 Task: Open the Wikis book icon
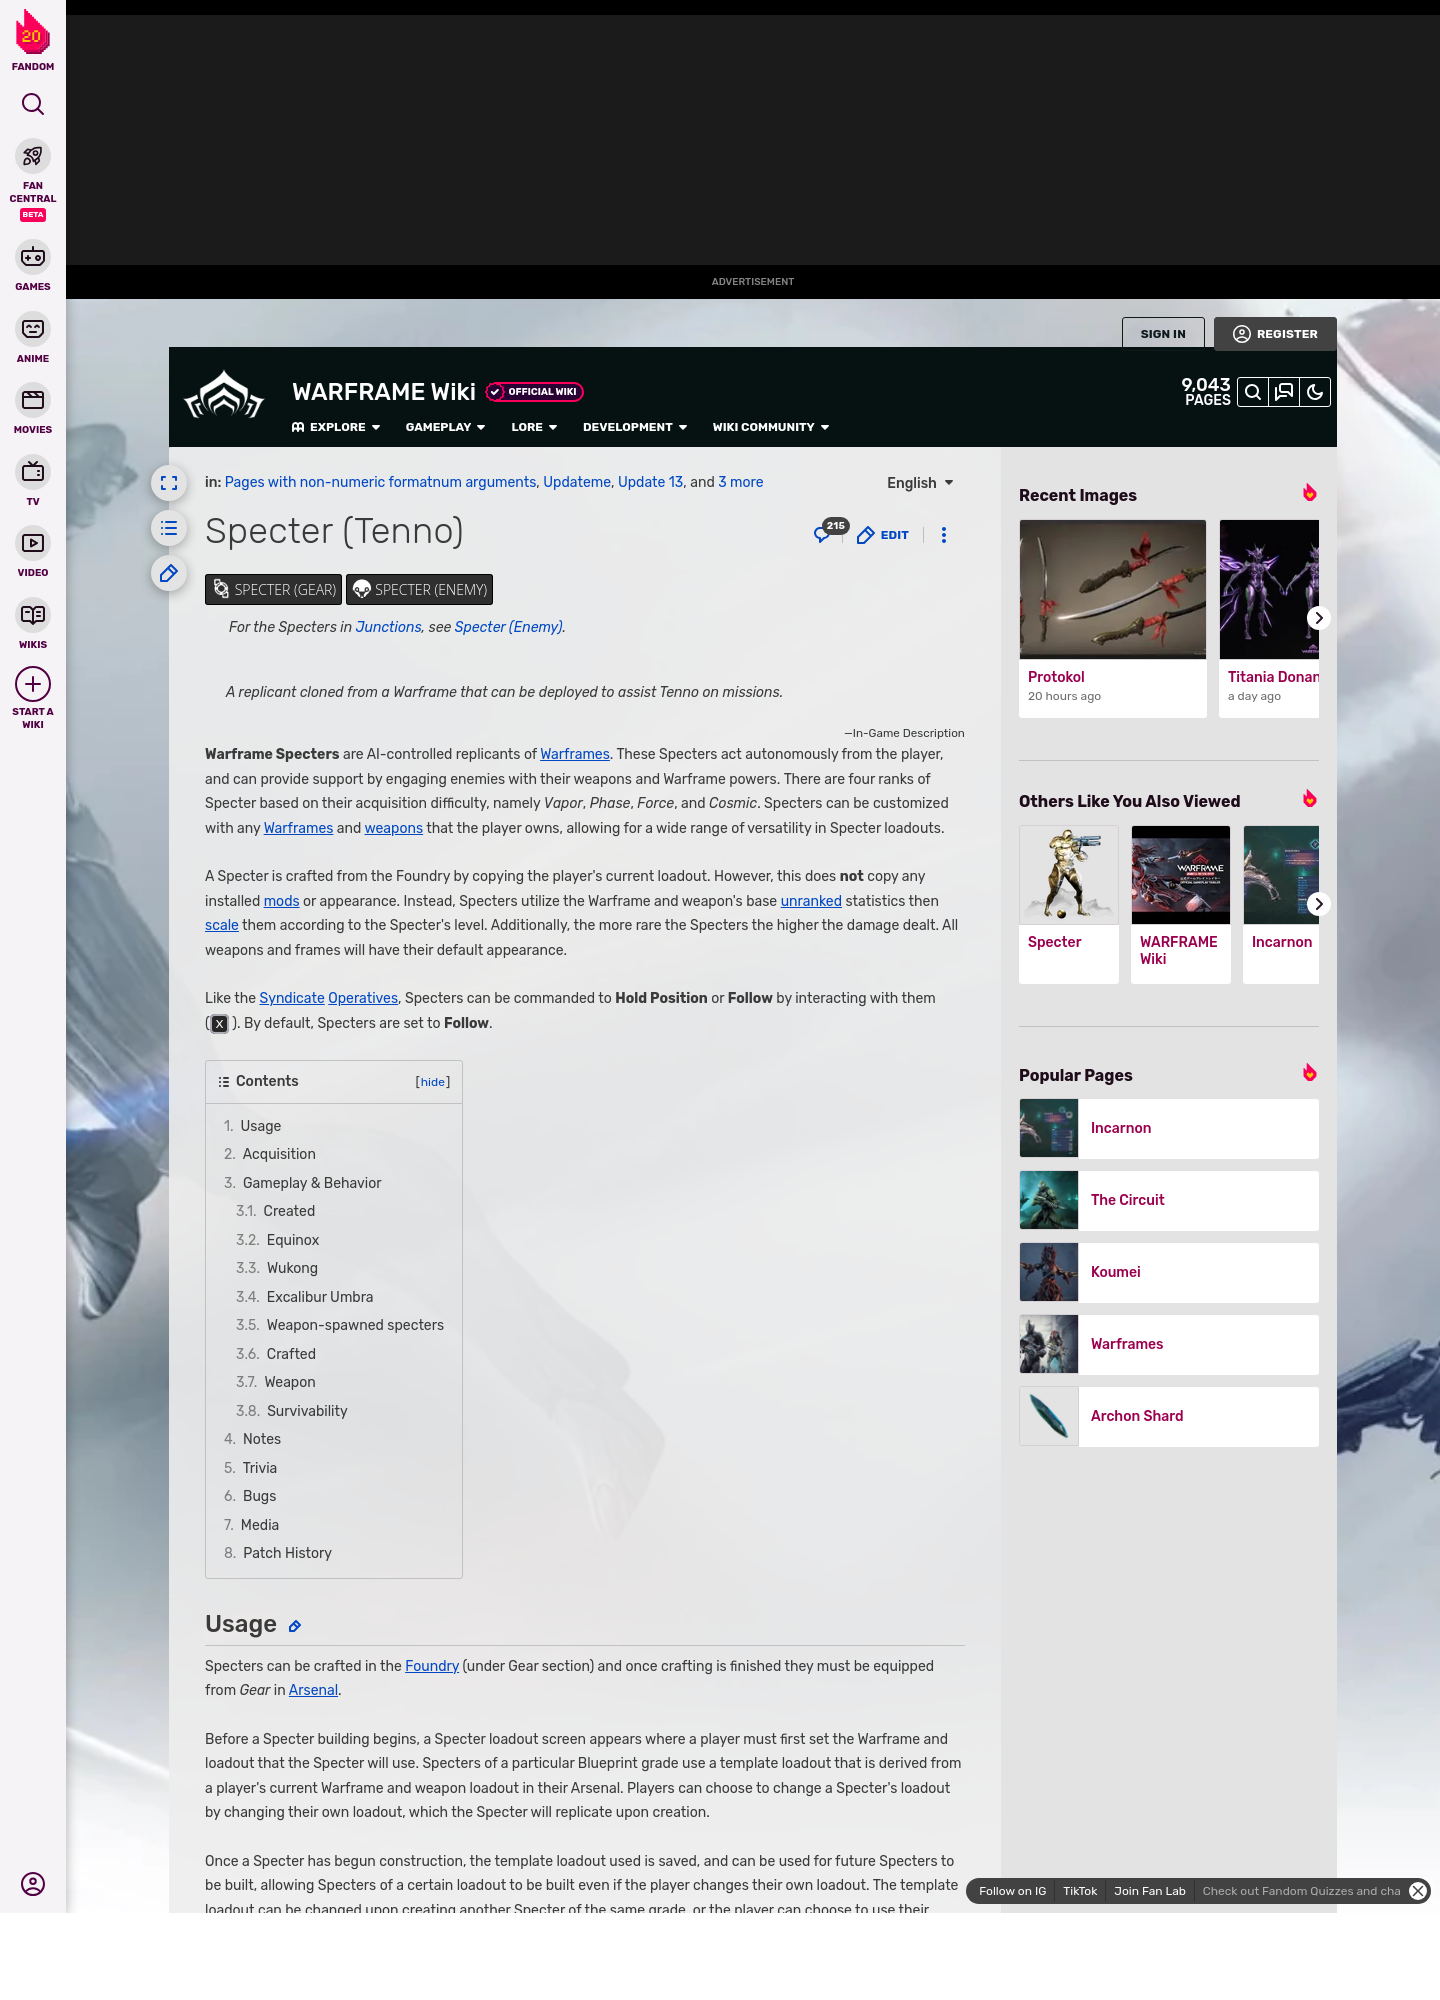[33, 615]
